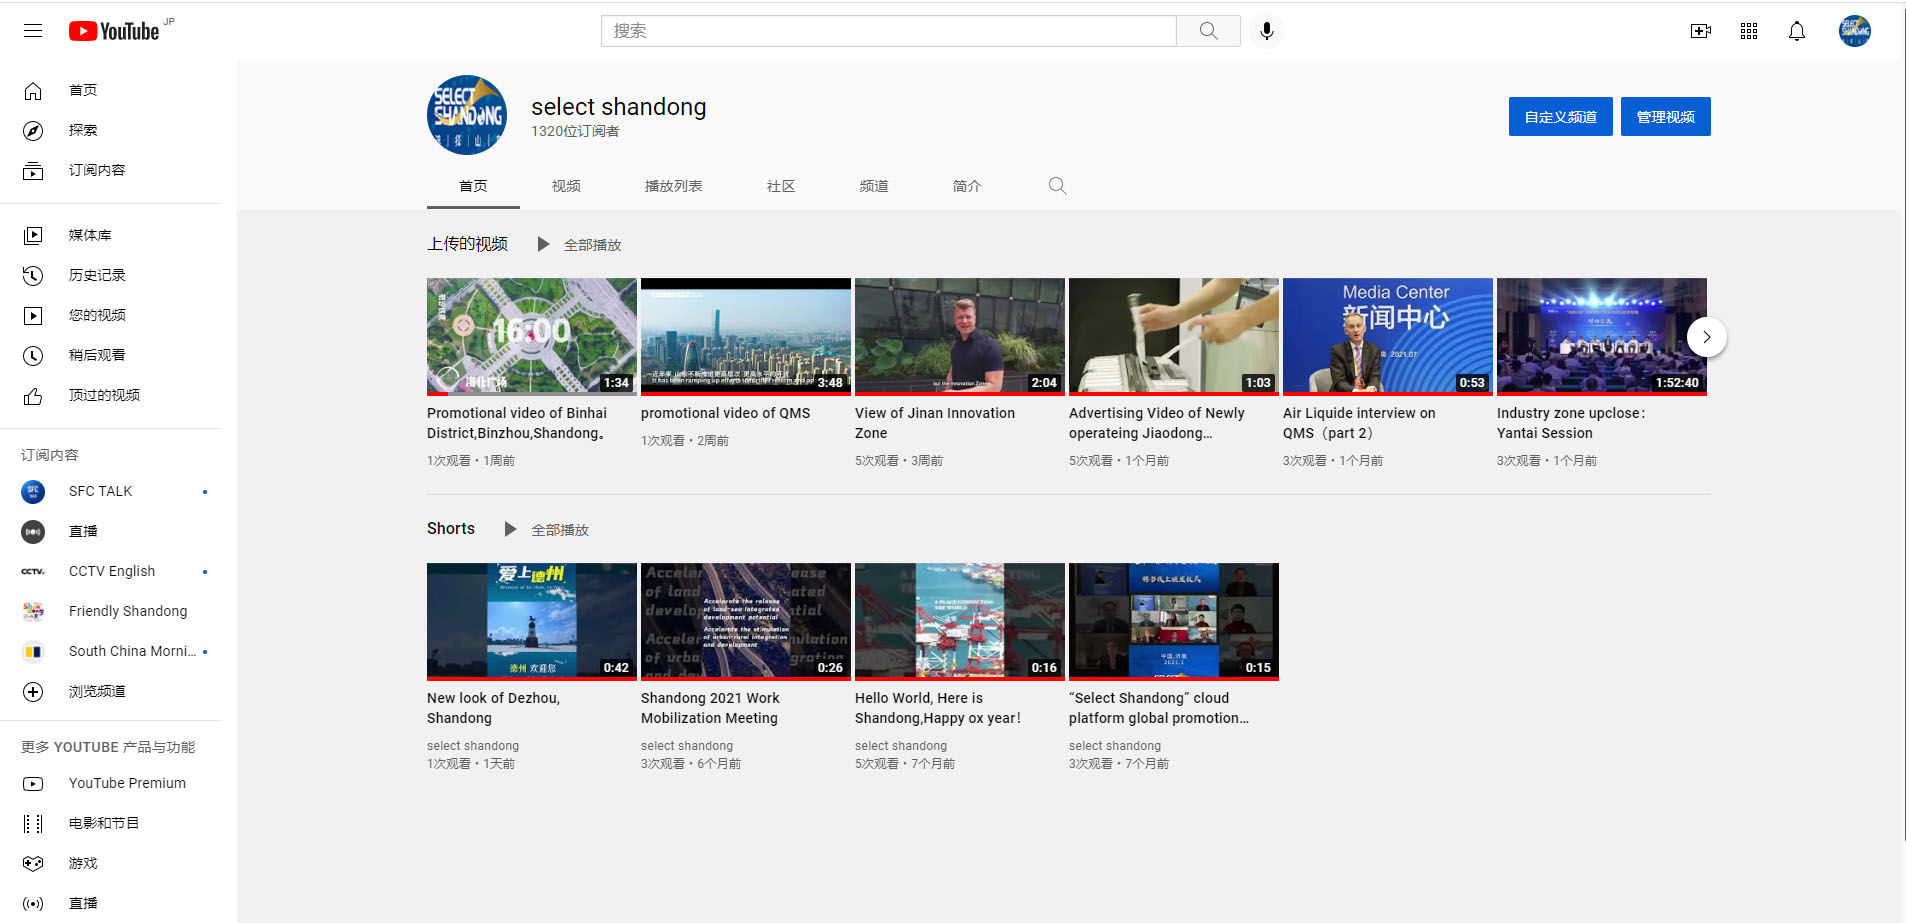Screen dimensions: 1906x923
Task: Switch to the 社区 tab
Action: tap(781, 186)
